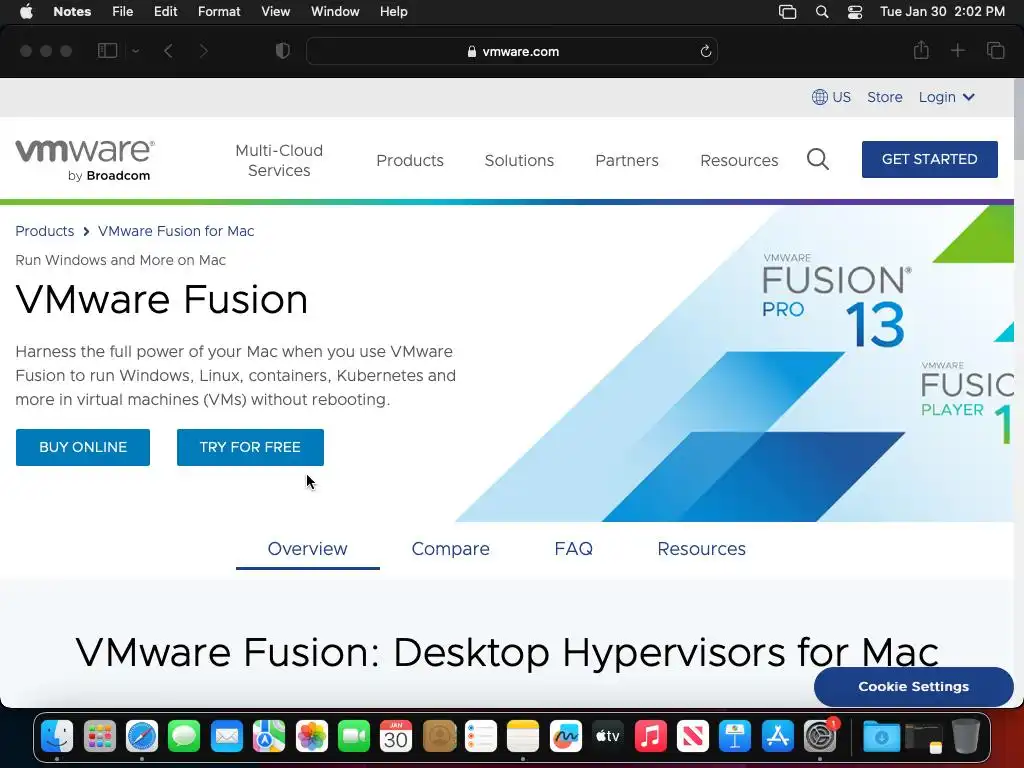The height and width of the screenshot is (768, 1024).
Task: Open Launchpad from the Dock
Action: [x=100, y=737]
